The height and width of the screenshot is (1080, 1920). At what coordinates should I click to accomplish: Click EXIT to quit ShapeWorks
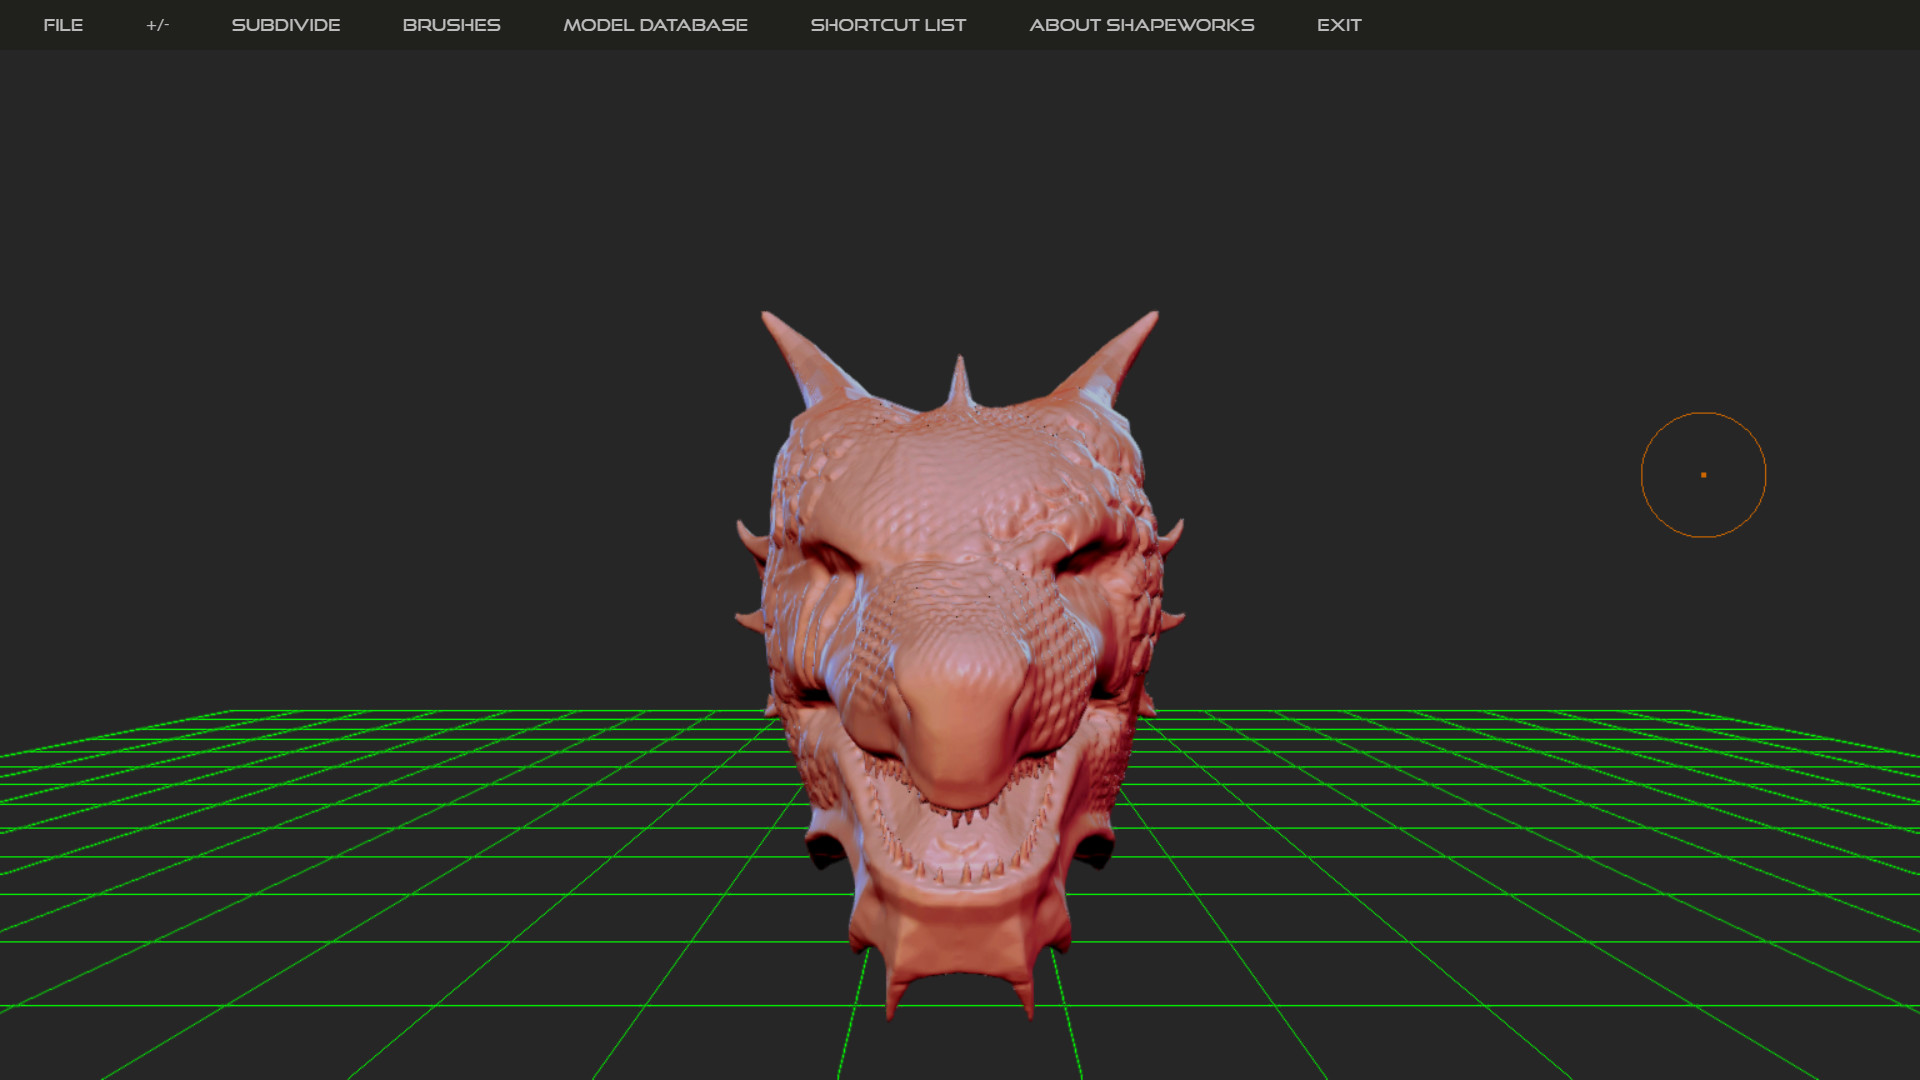[x=1339, y=25]
